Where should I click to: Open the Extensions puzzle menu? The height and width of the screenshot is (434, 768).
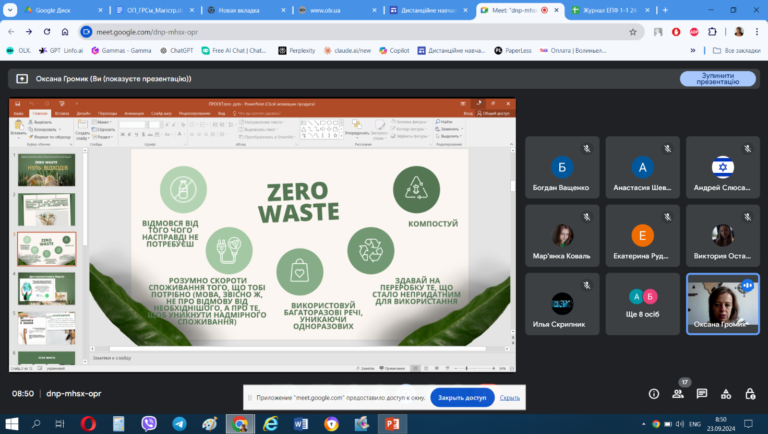click(x=712, y=32)
